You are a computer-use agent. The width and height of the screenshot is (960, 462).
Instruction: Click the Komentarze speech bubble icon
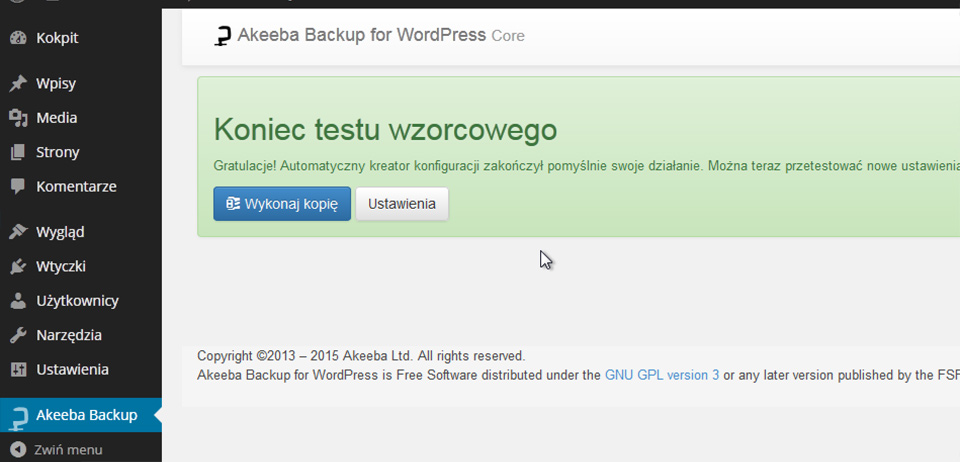click(19, 186)
